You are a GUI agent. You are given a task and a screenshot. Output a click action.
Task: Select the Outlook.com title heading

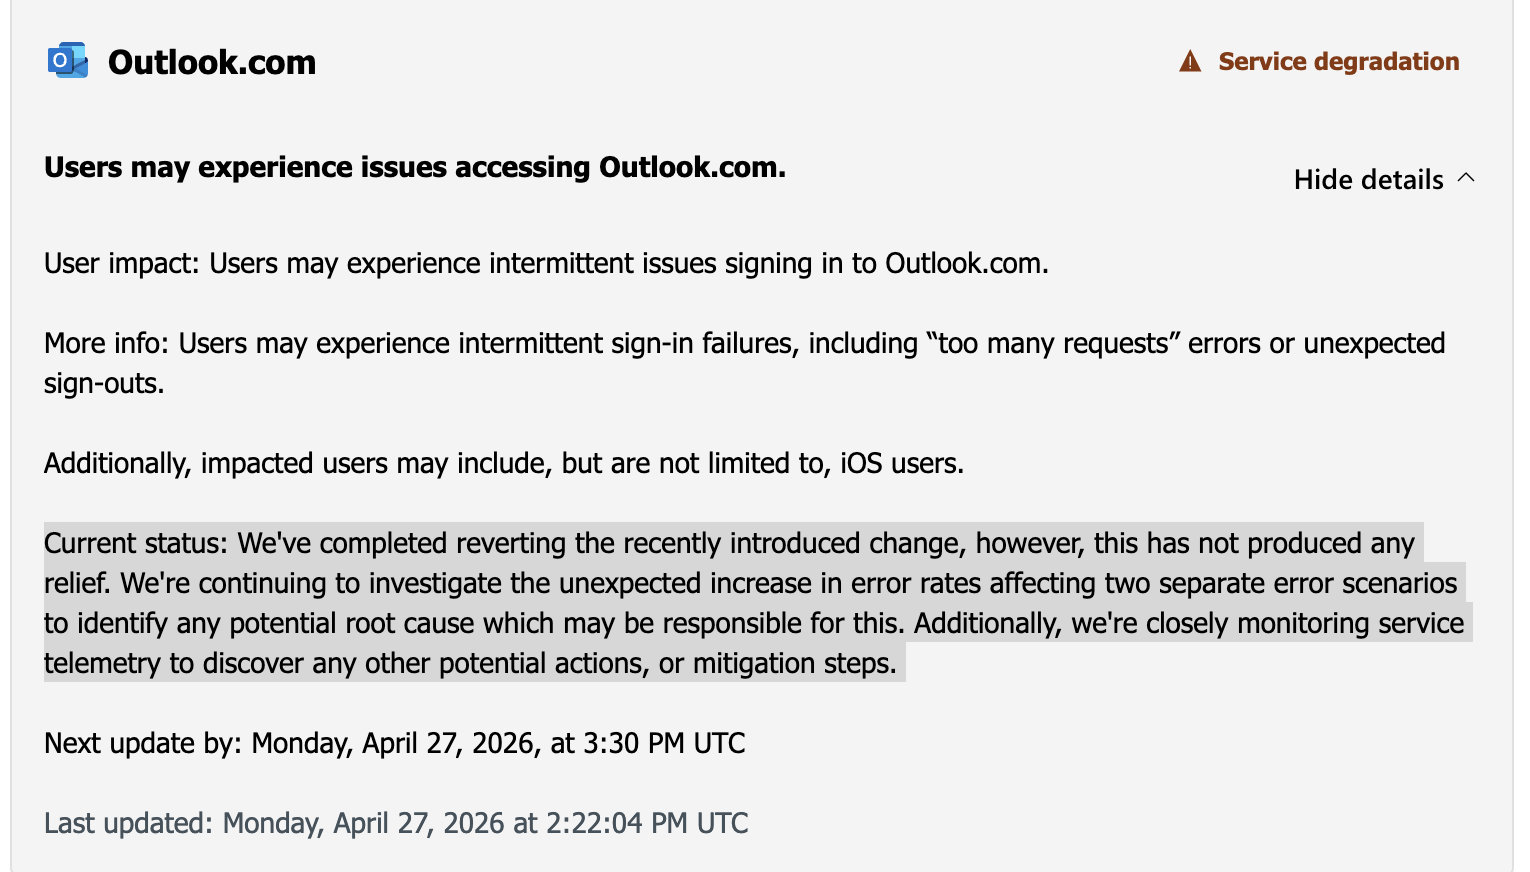(211, 61)
